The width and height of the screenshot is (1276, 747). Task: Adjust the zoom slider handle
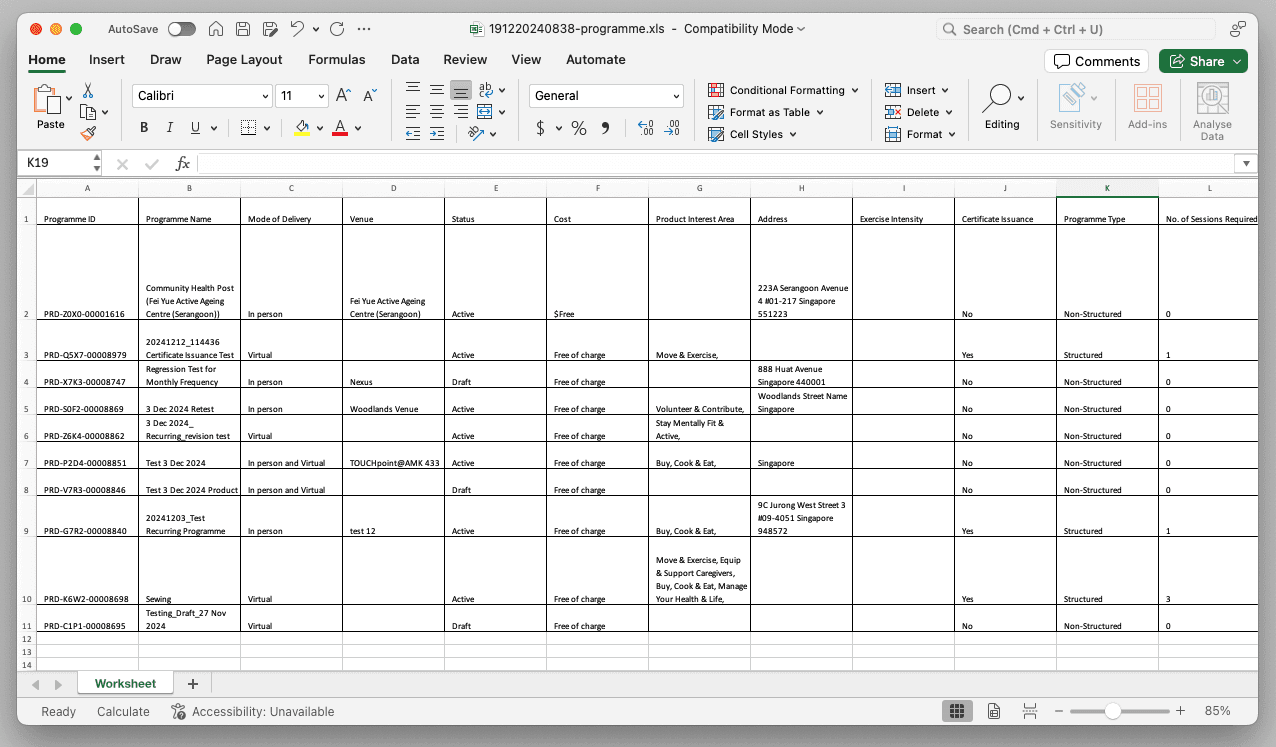(x=1112, y=711)
